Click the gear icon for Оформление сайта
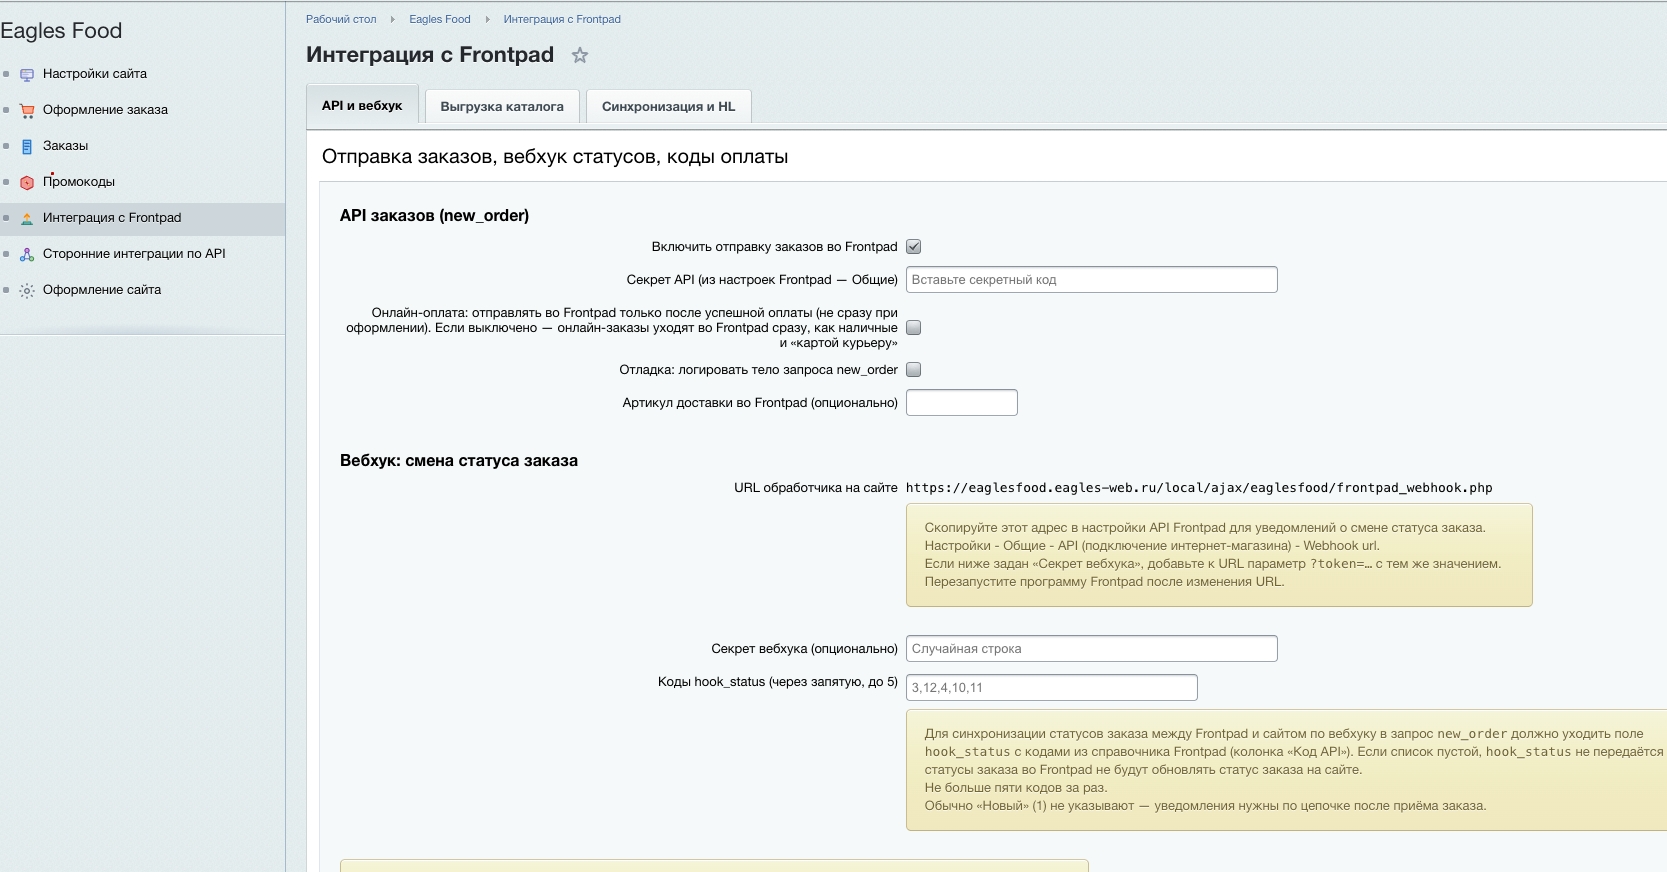The height and width of the screenshot is (872, 1667). (27, 290)
